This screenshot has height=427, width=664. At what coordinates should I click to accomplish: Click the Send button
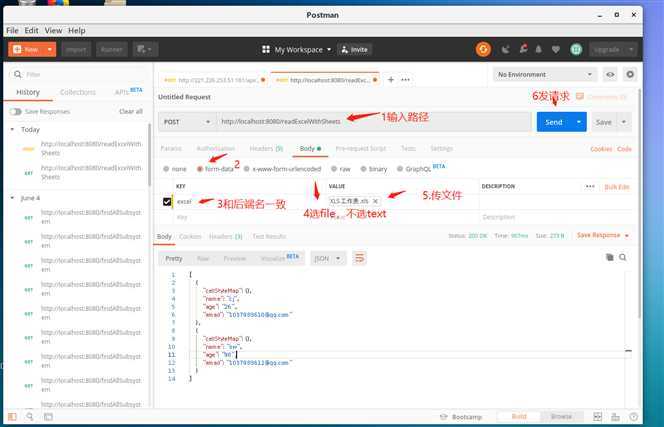point(553,122)
